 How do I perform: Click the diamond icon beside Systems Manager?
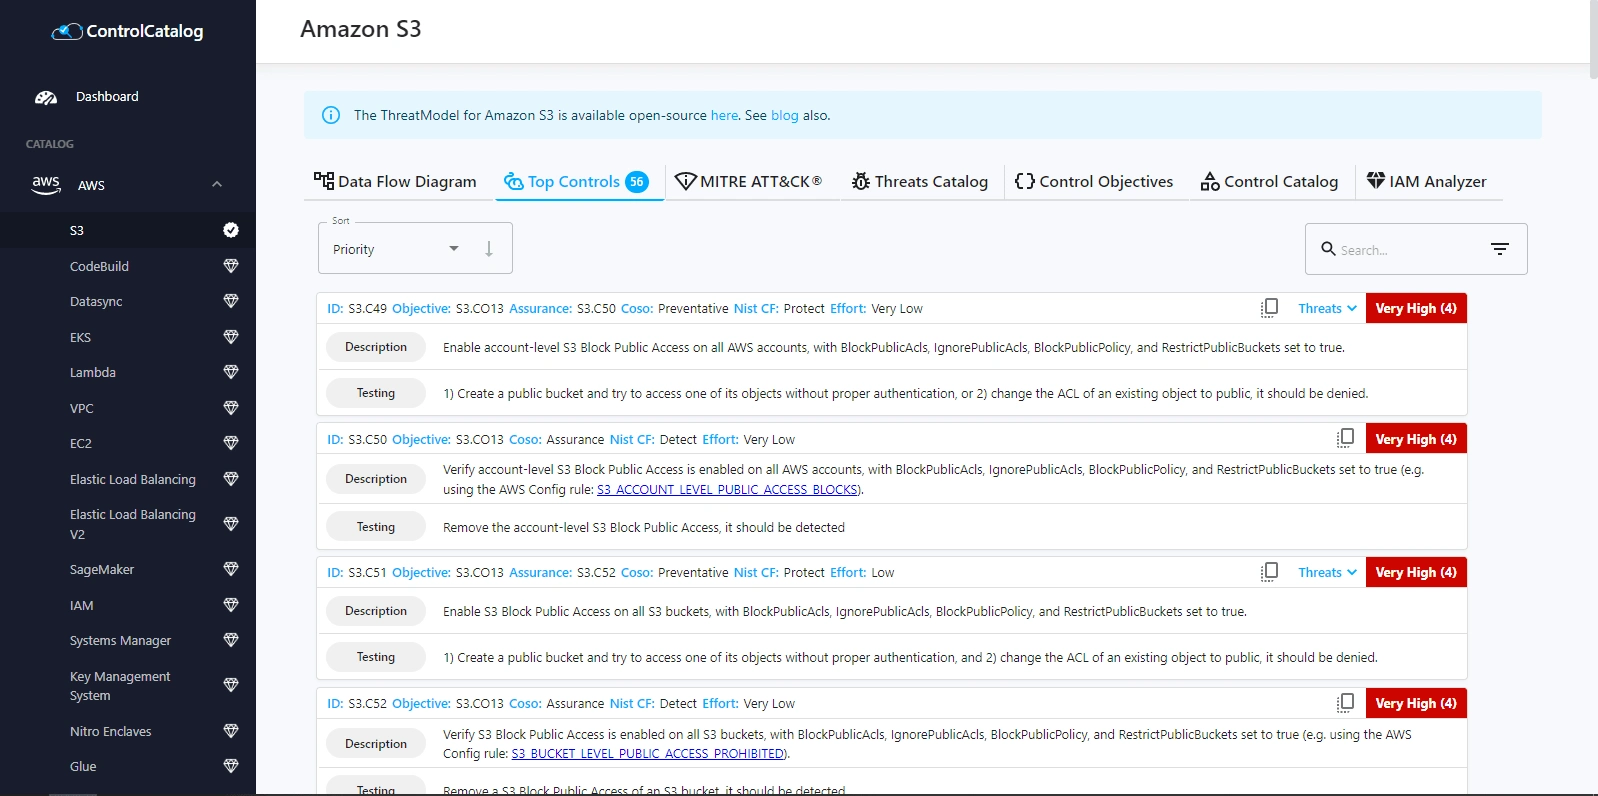[x=231, y=640]
